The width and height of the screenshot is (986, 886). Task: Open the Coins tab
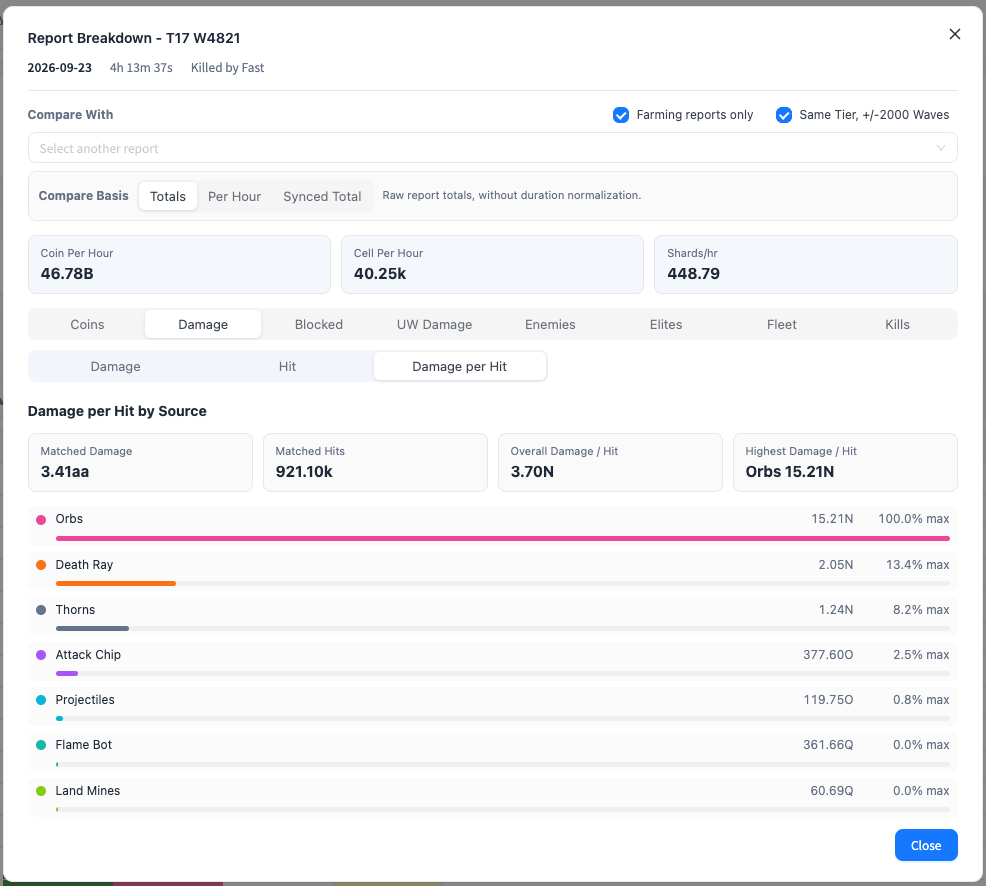tap(87, 324)
